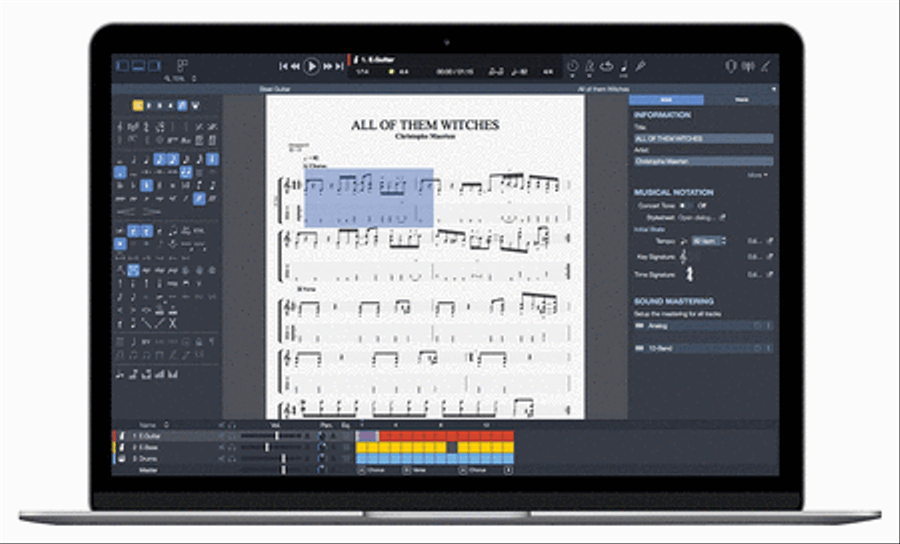Adjust the E.Bass volume slider

tap(267, 448)
